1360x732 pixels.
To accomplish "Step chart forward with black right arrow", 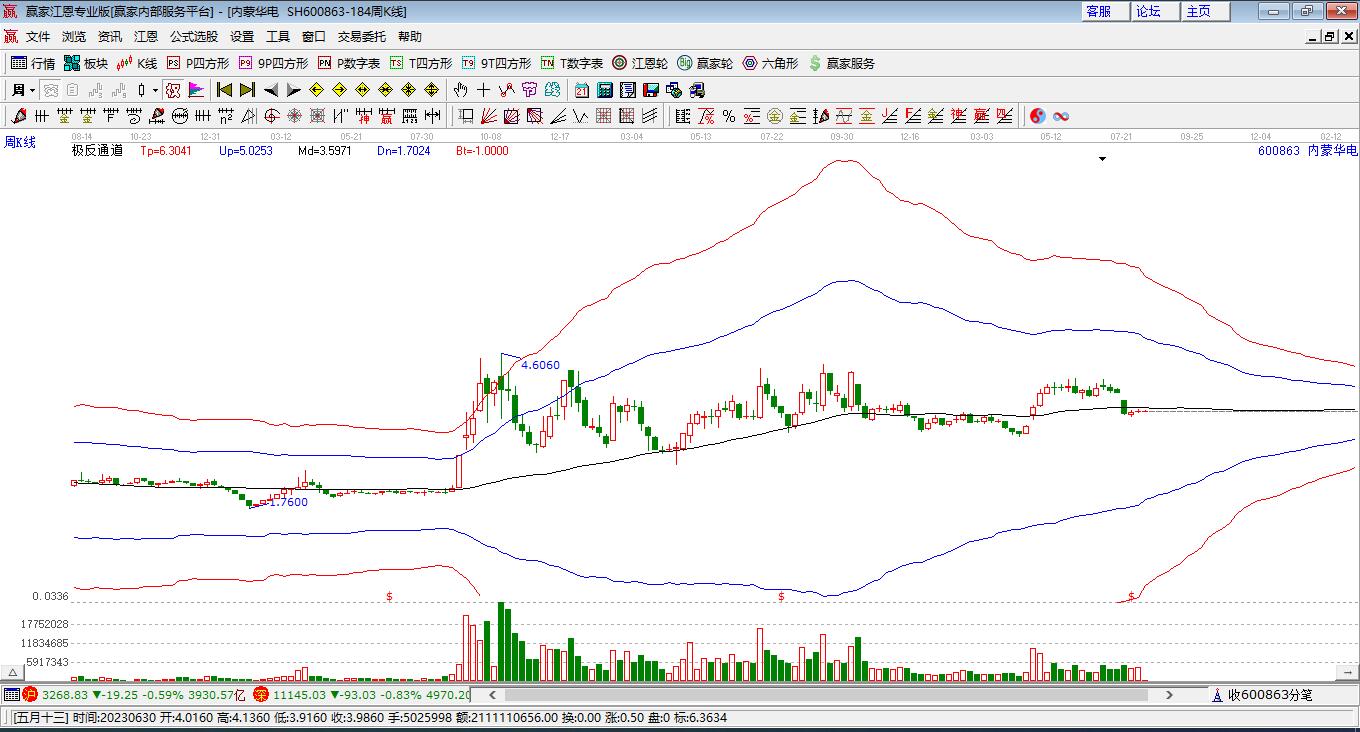I will (x=293, y=90).
